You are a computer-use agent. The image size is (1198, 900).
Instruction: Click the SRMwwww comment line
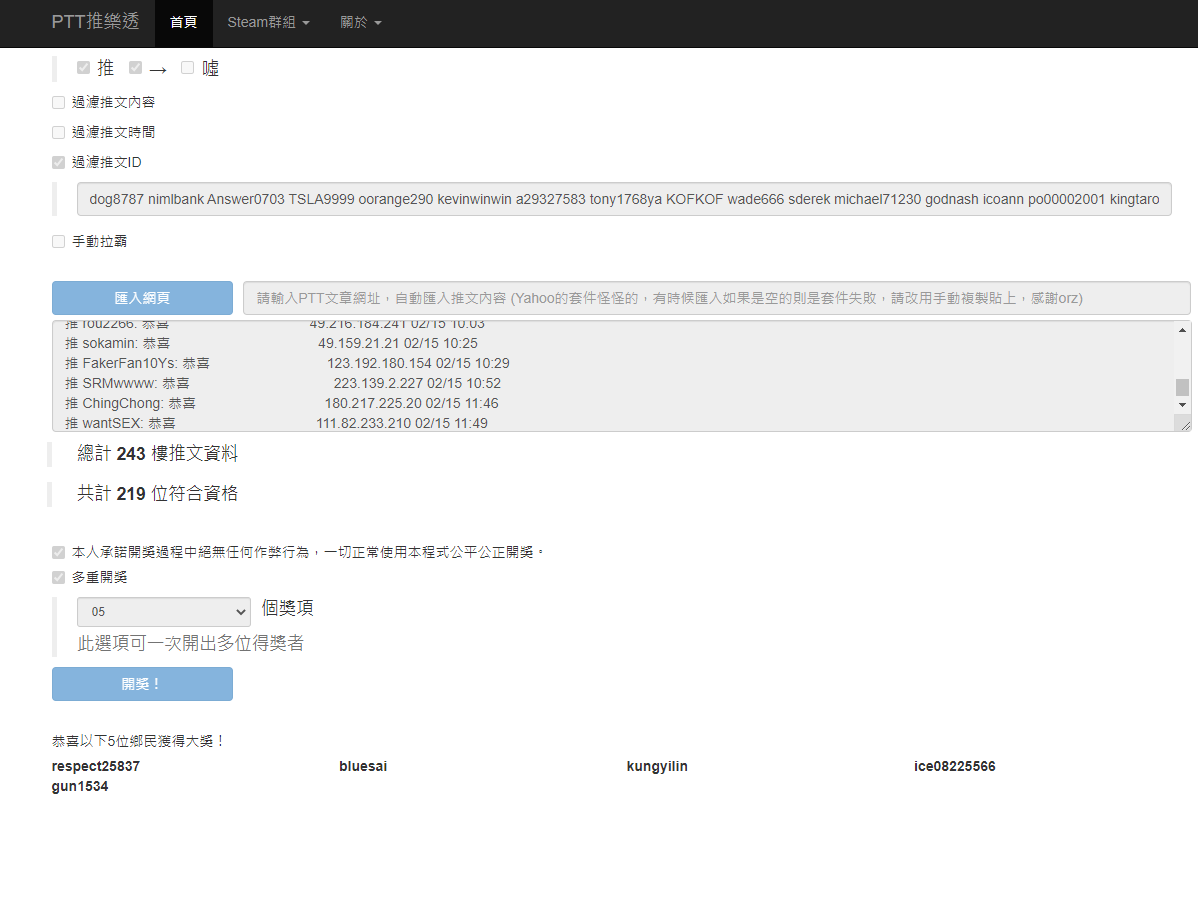(x=283, y=384)
